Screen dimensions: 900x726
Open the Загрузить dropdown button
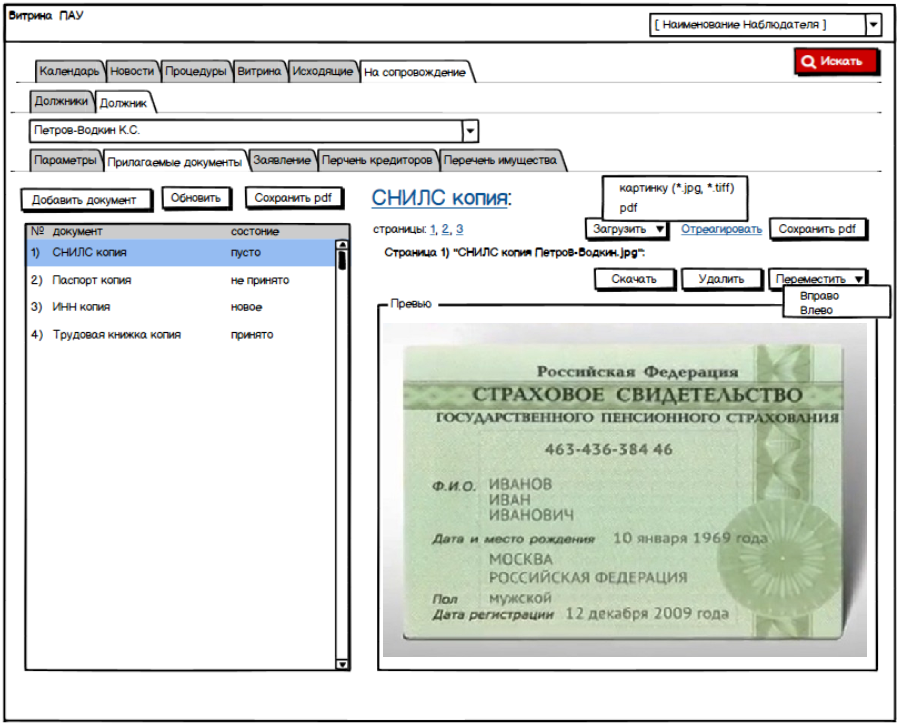click(627, 229)
